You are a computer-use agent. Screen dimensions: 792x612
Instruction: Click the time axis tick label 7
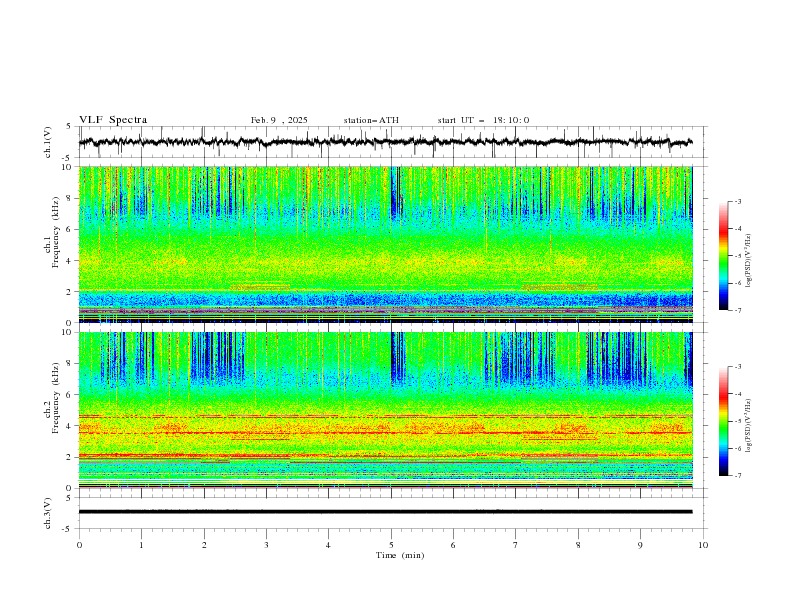tap(516, 545)
